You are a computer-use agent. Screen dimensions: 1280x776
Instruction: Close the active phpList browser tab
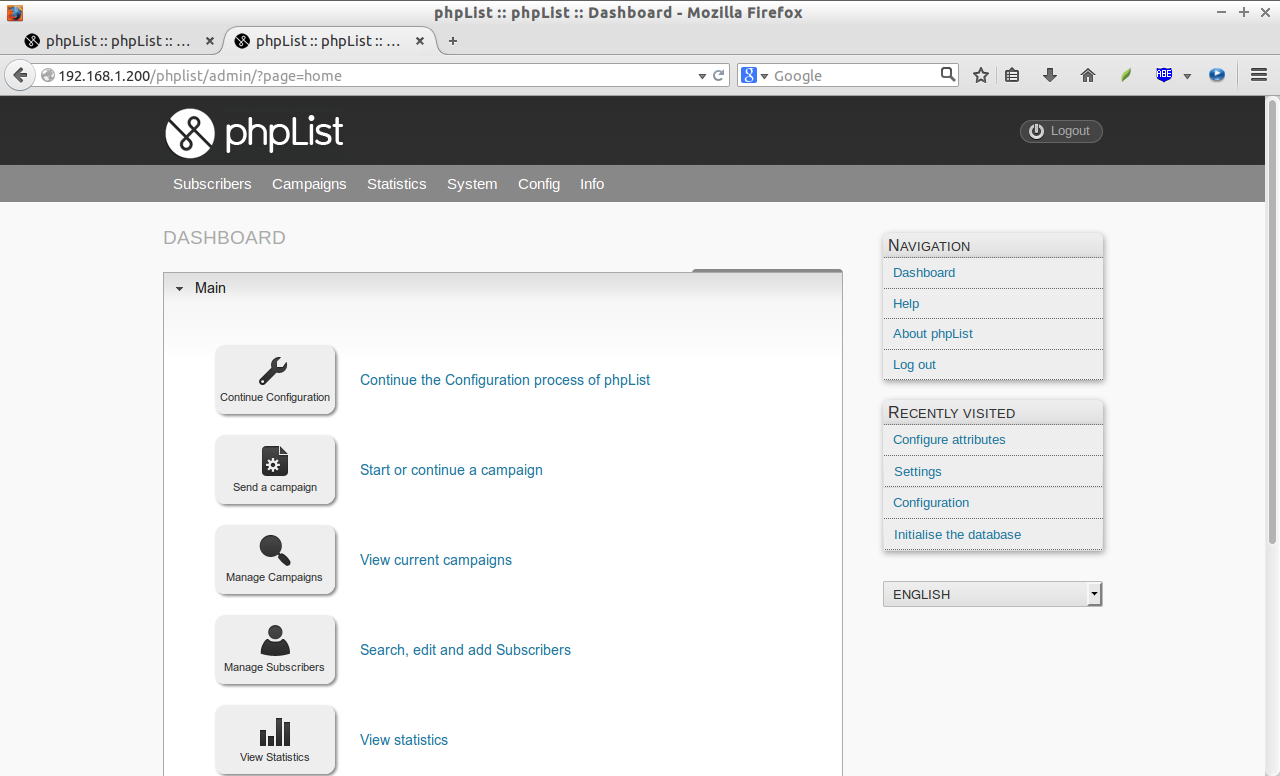pyautogui.click(x=420, y=41)
